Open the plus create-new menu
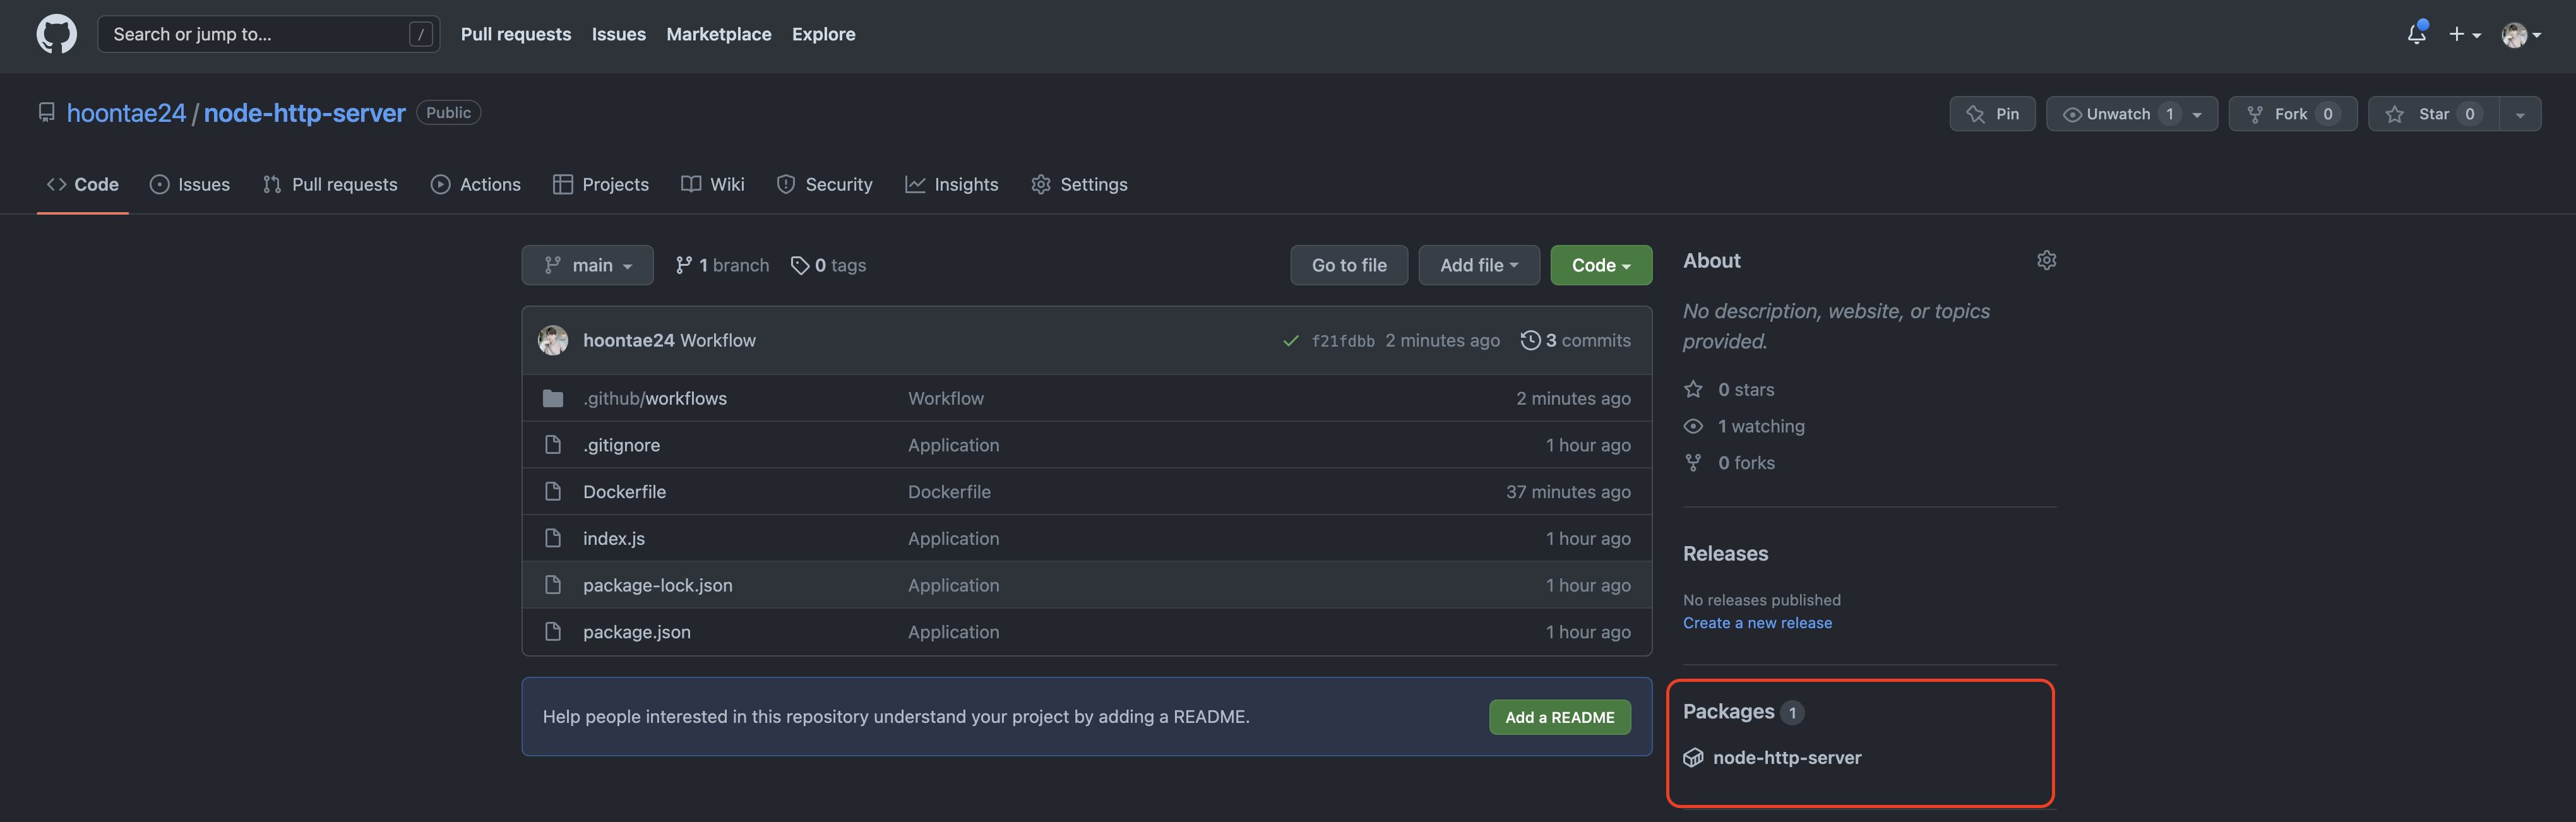2576x822 pixels. click(x=2464, y=34)
